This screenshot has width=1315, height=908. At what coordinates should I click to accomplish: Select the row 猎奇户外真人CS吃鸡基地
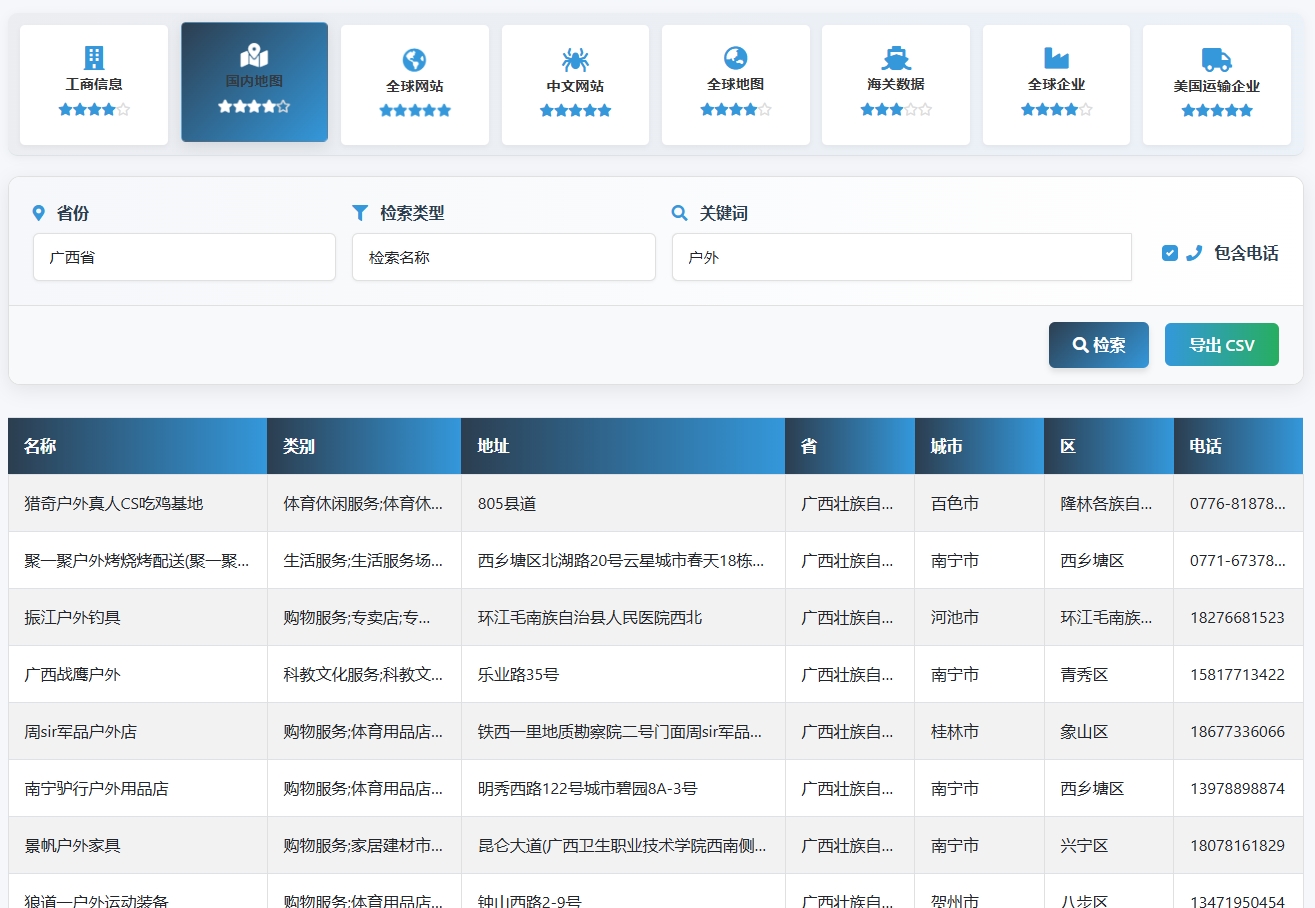point(655,503)
